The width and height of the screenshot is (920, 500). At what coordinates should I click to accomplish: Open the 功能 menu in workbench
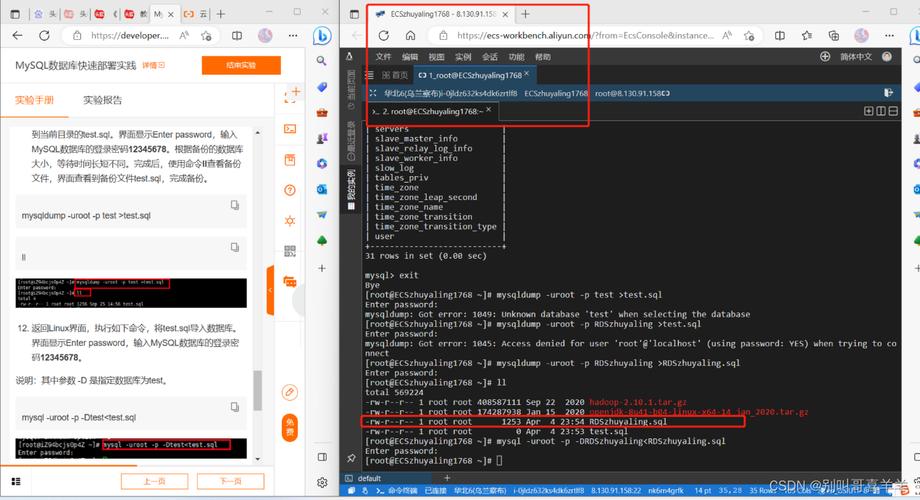point(516,57)
